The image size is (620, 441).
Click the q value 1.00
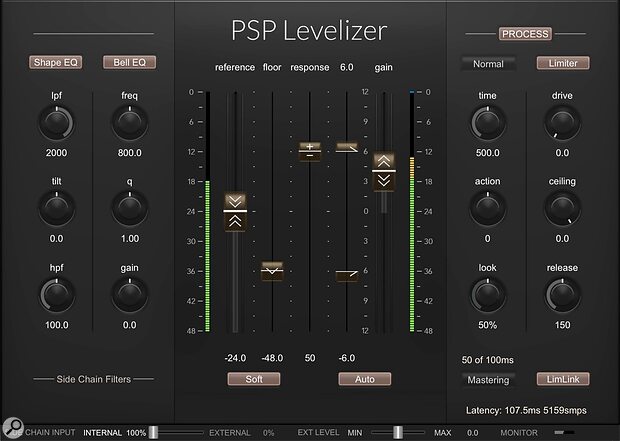tap(130, 239)
